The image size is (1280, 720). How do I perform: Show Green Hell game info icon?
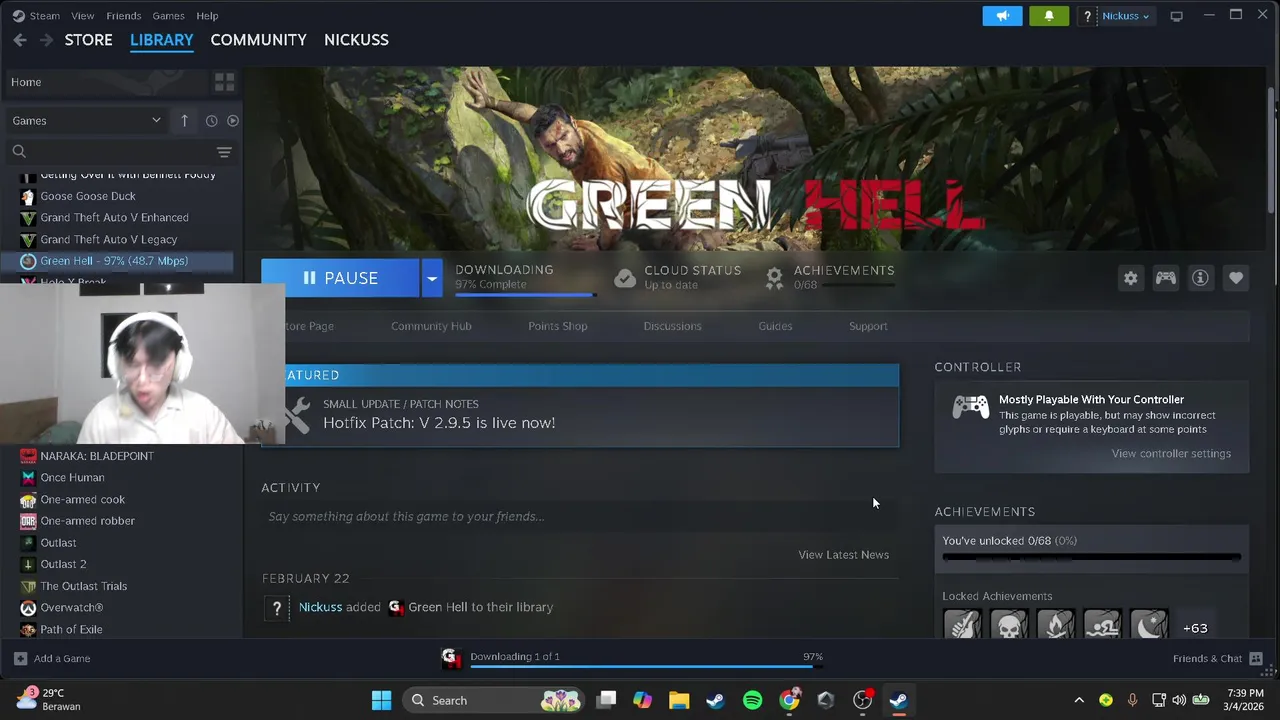(x=1200, y=279)
